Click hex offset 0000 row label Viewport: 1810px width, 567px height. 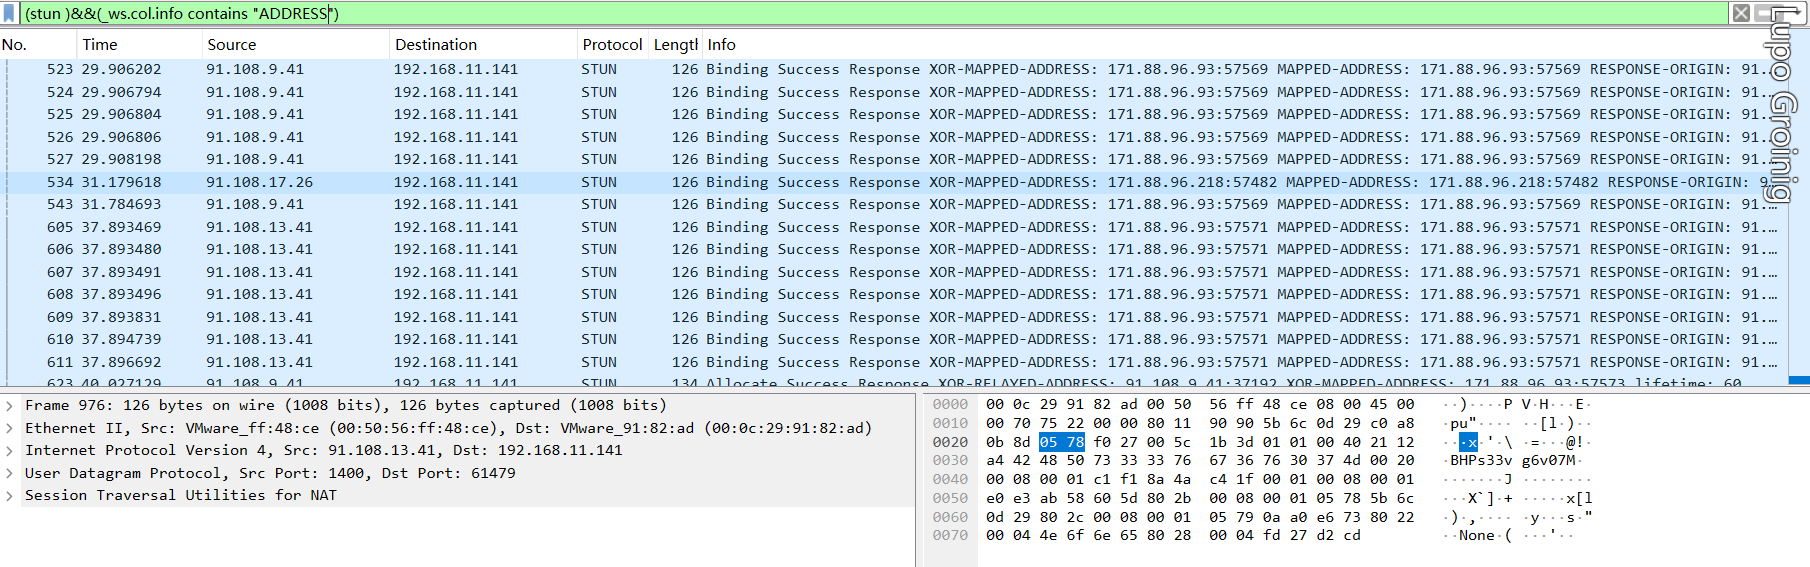[x=950, y=405]
